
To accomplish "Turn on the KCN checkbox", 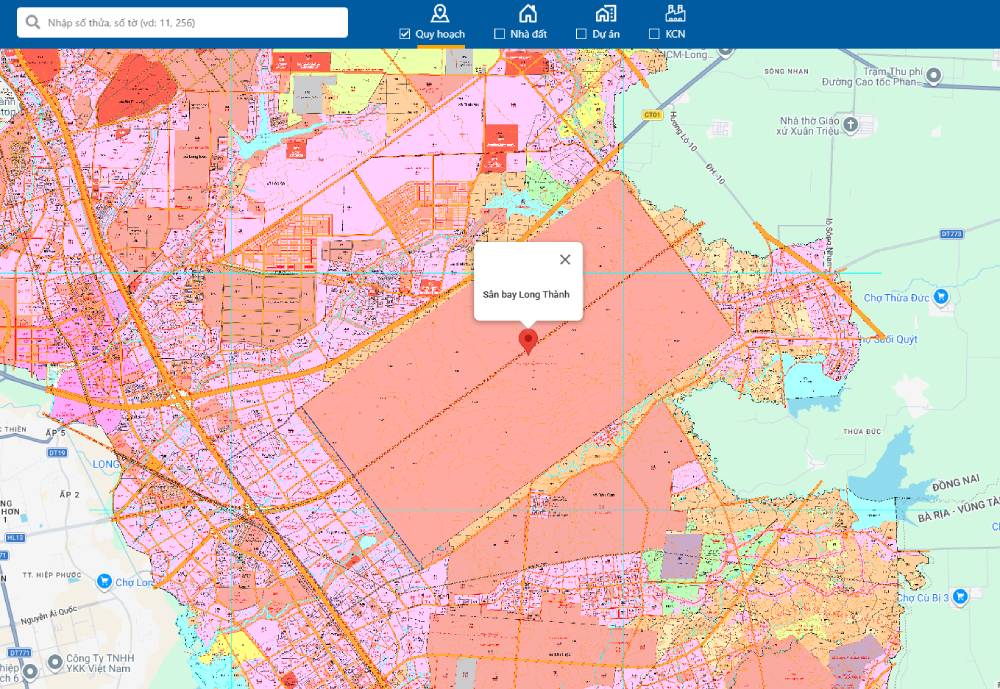I will click(x=654, y=34).
